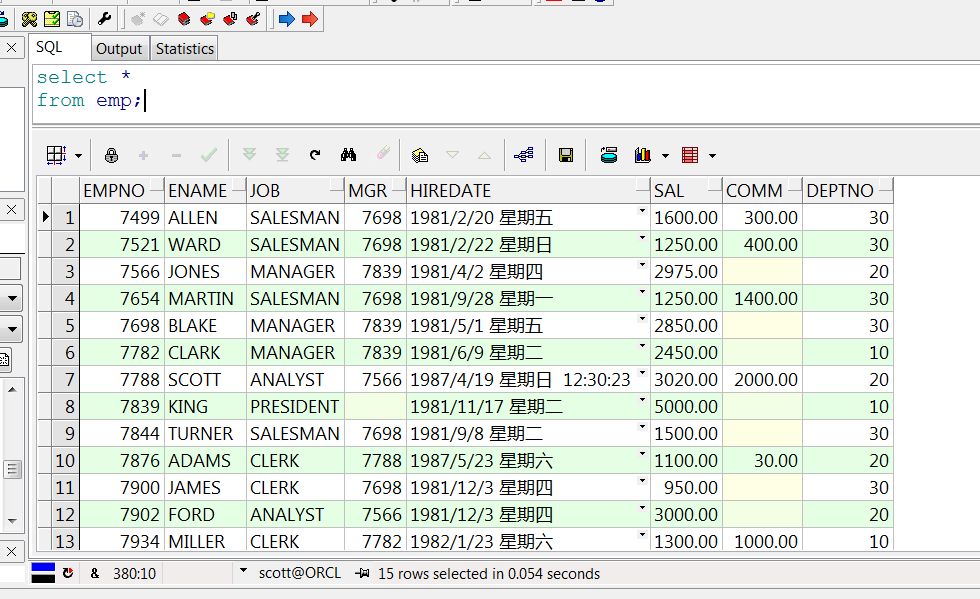Click the HIREDATE column header

[528, 190]
